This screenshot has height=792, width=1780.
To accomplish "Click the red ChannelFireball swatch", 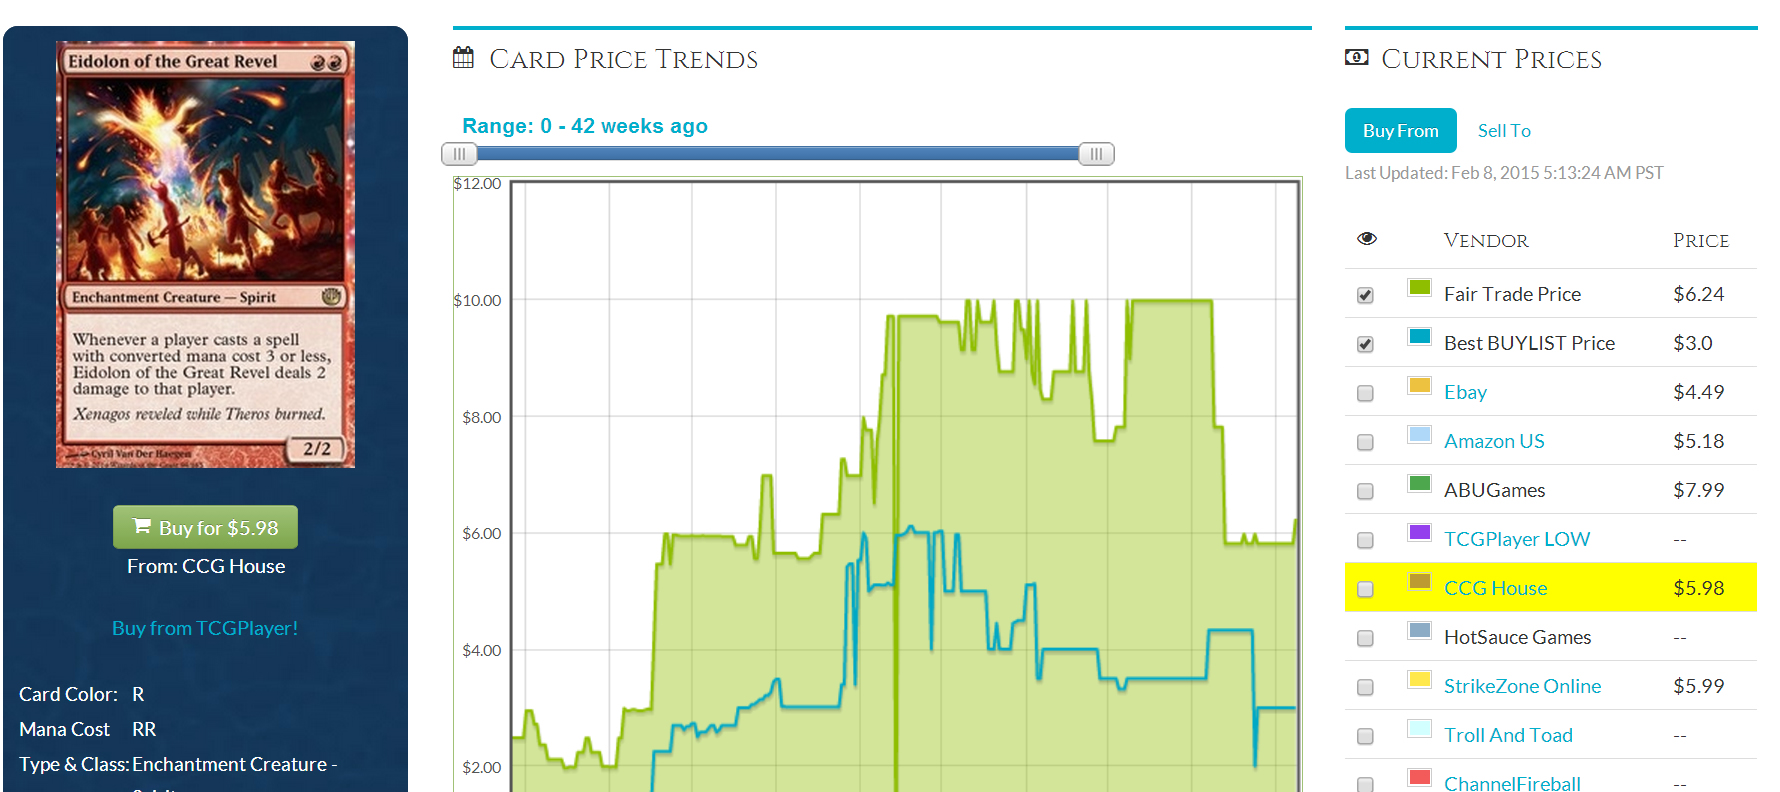I will coord(1419,778).
